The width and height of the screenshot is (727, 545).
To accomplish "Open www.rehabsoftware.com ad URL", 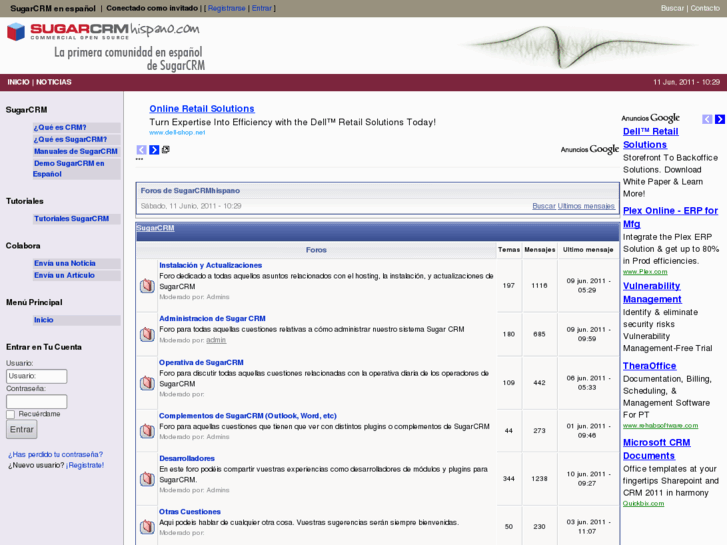I will (x=660, y=426).
